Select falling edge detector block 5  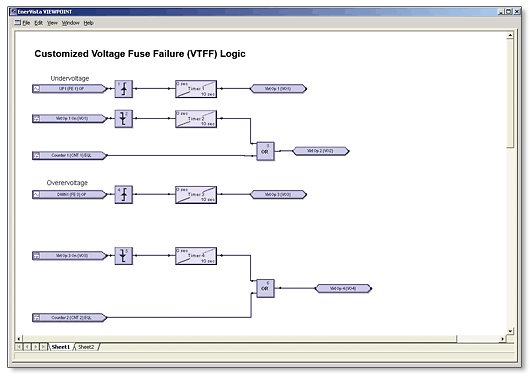tap(124, 256)
